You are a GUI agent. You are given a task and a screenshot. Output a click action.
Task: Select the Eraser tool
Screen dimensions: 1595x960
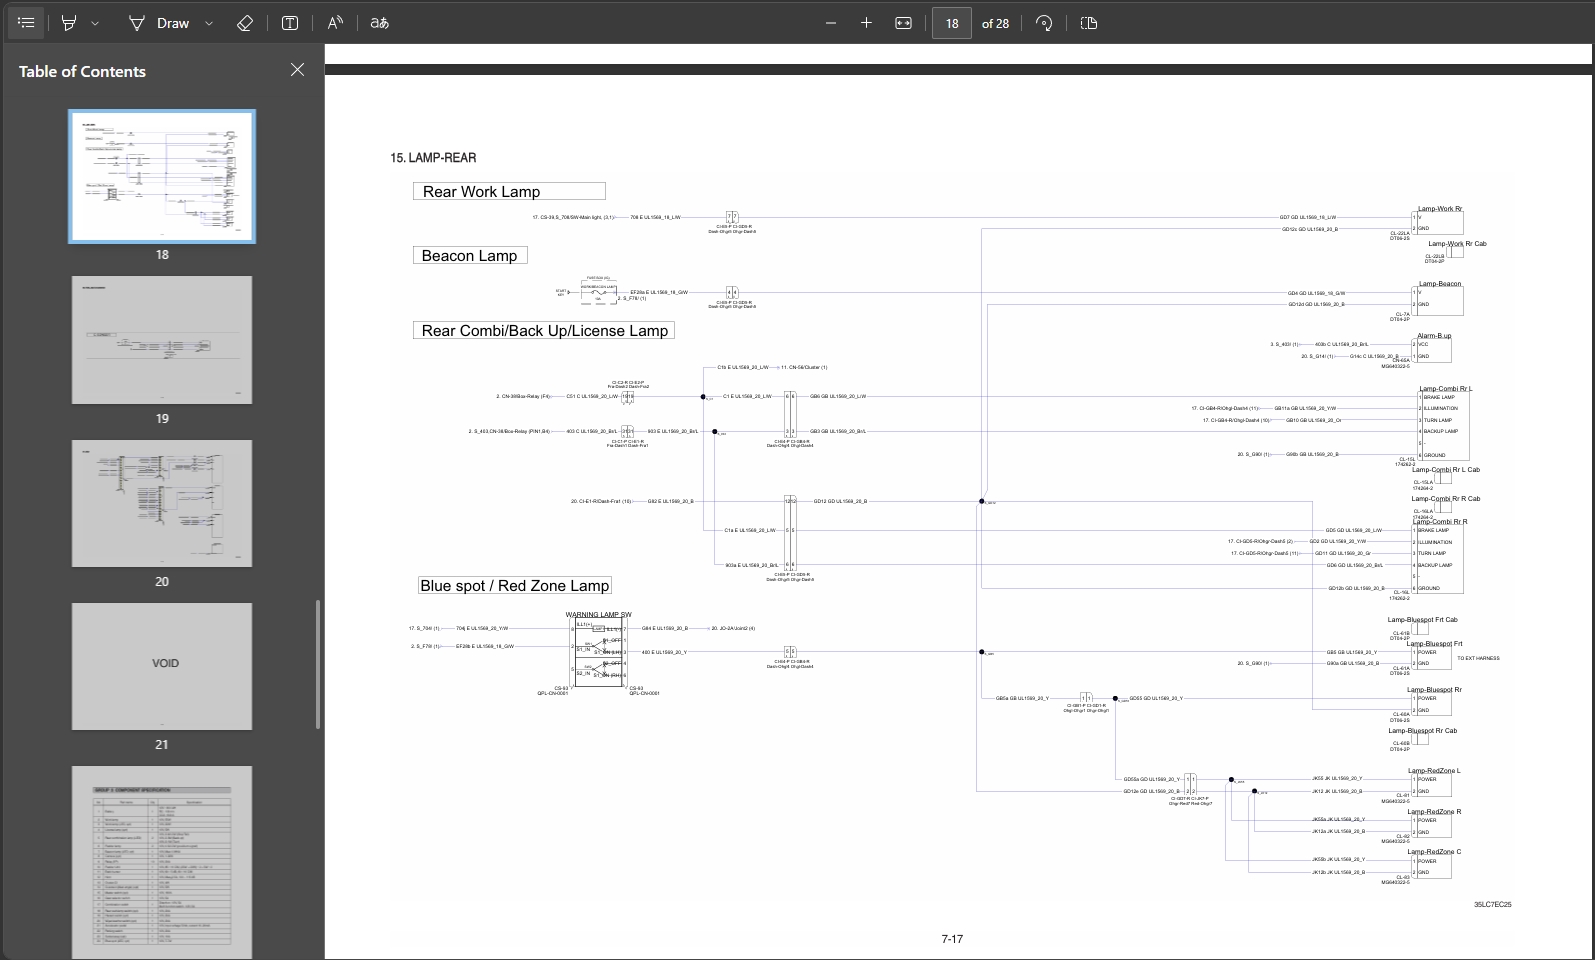pyautogui.click(x=245, y=23)
